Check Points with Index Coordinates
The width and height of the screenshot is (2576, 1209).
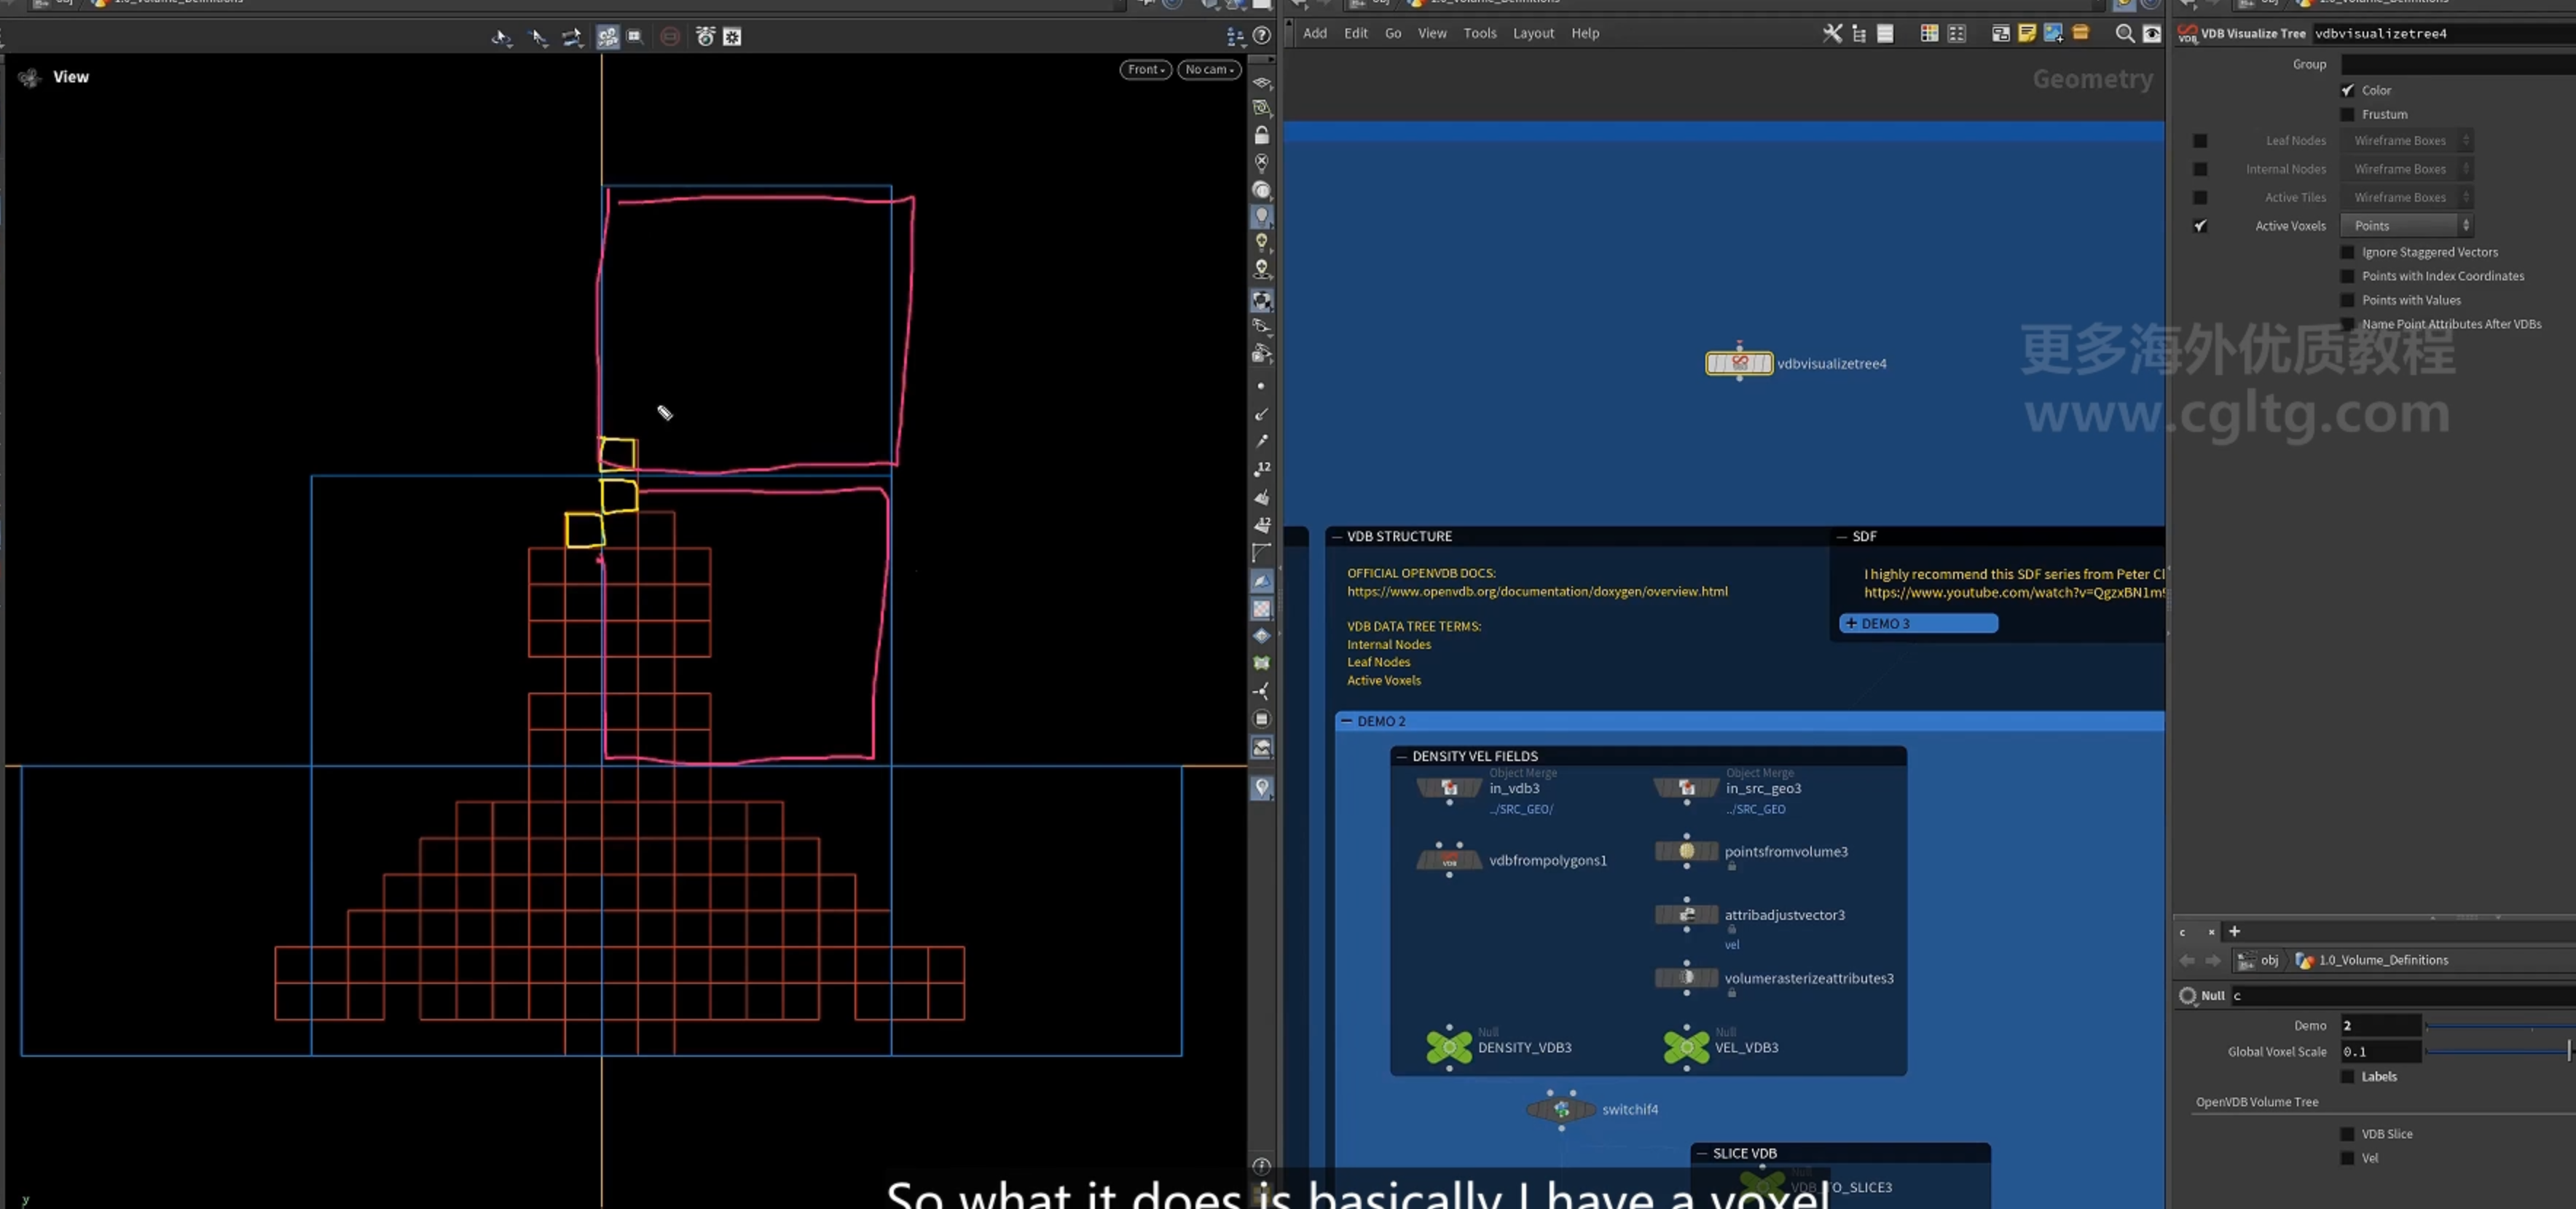pyautogui.click(x=2347, y=276)
